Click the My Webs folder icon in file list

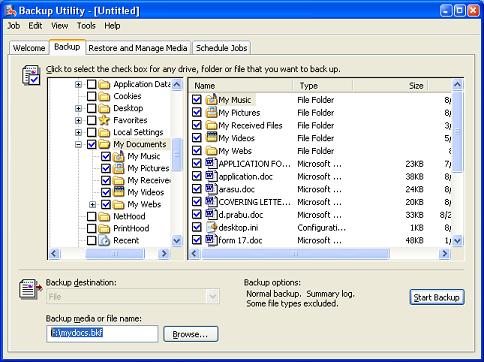(211, 150)
